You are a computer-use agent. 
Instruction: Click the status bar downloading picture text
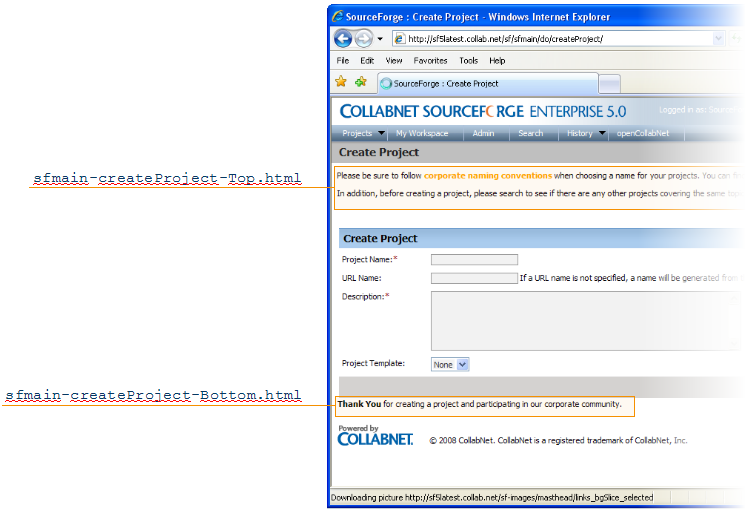point(492,498)
